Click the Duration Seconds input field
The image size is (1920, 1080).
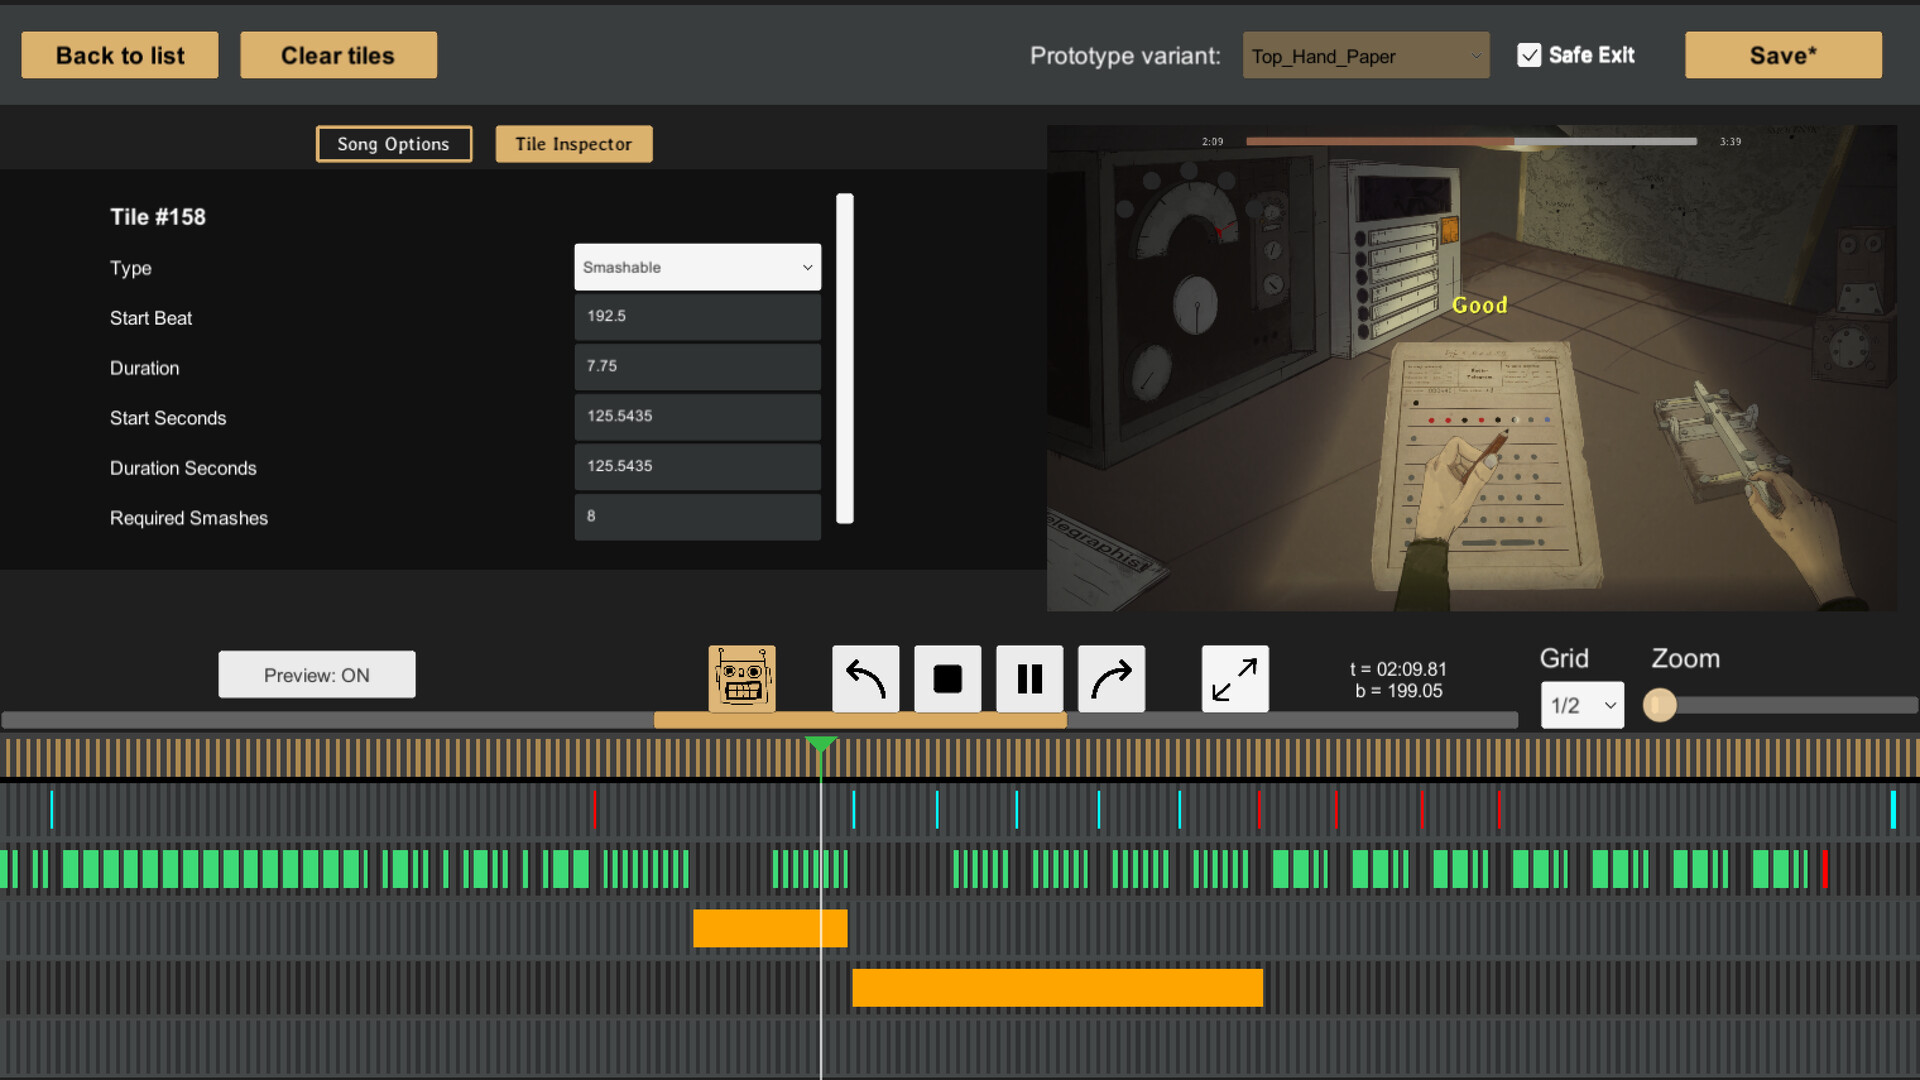(697, 466)
